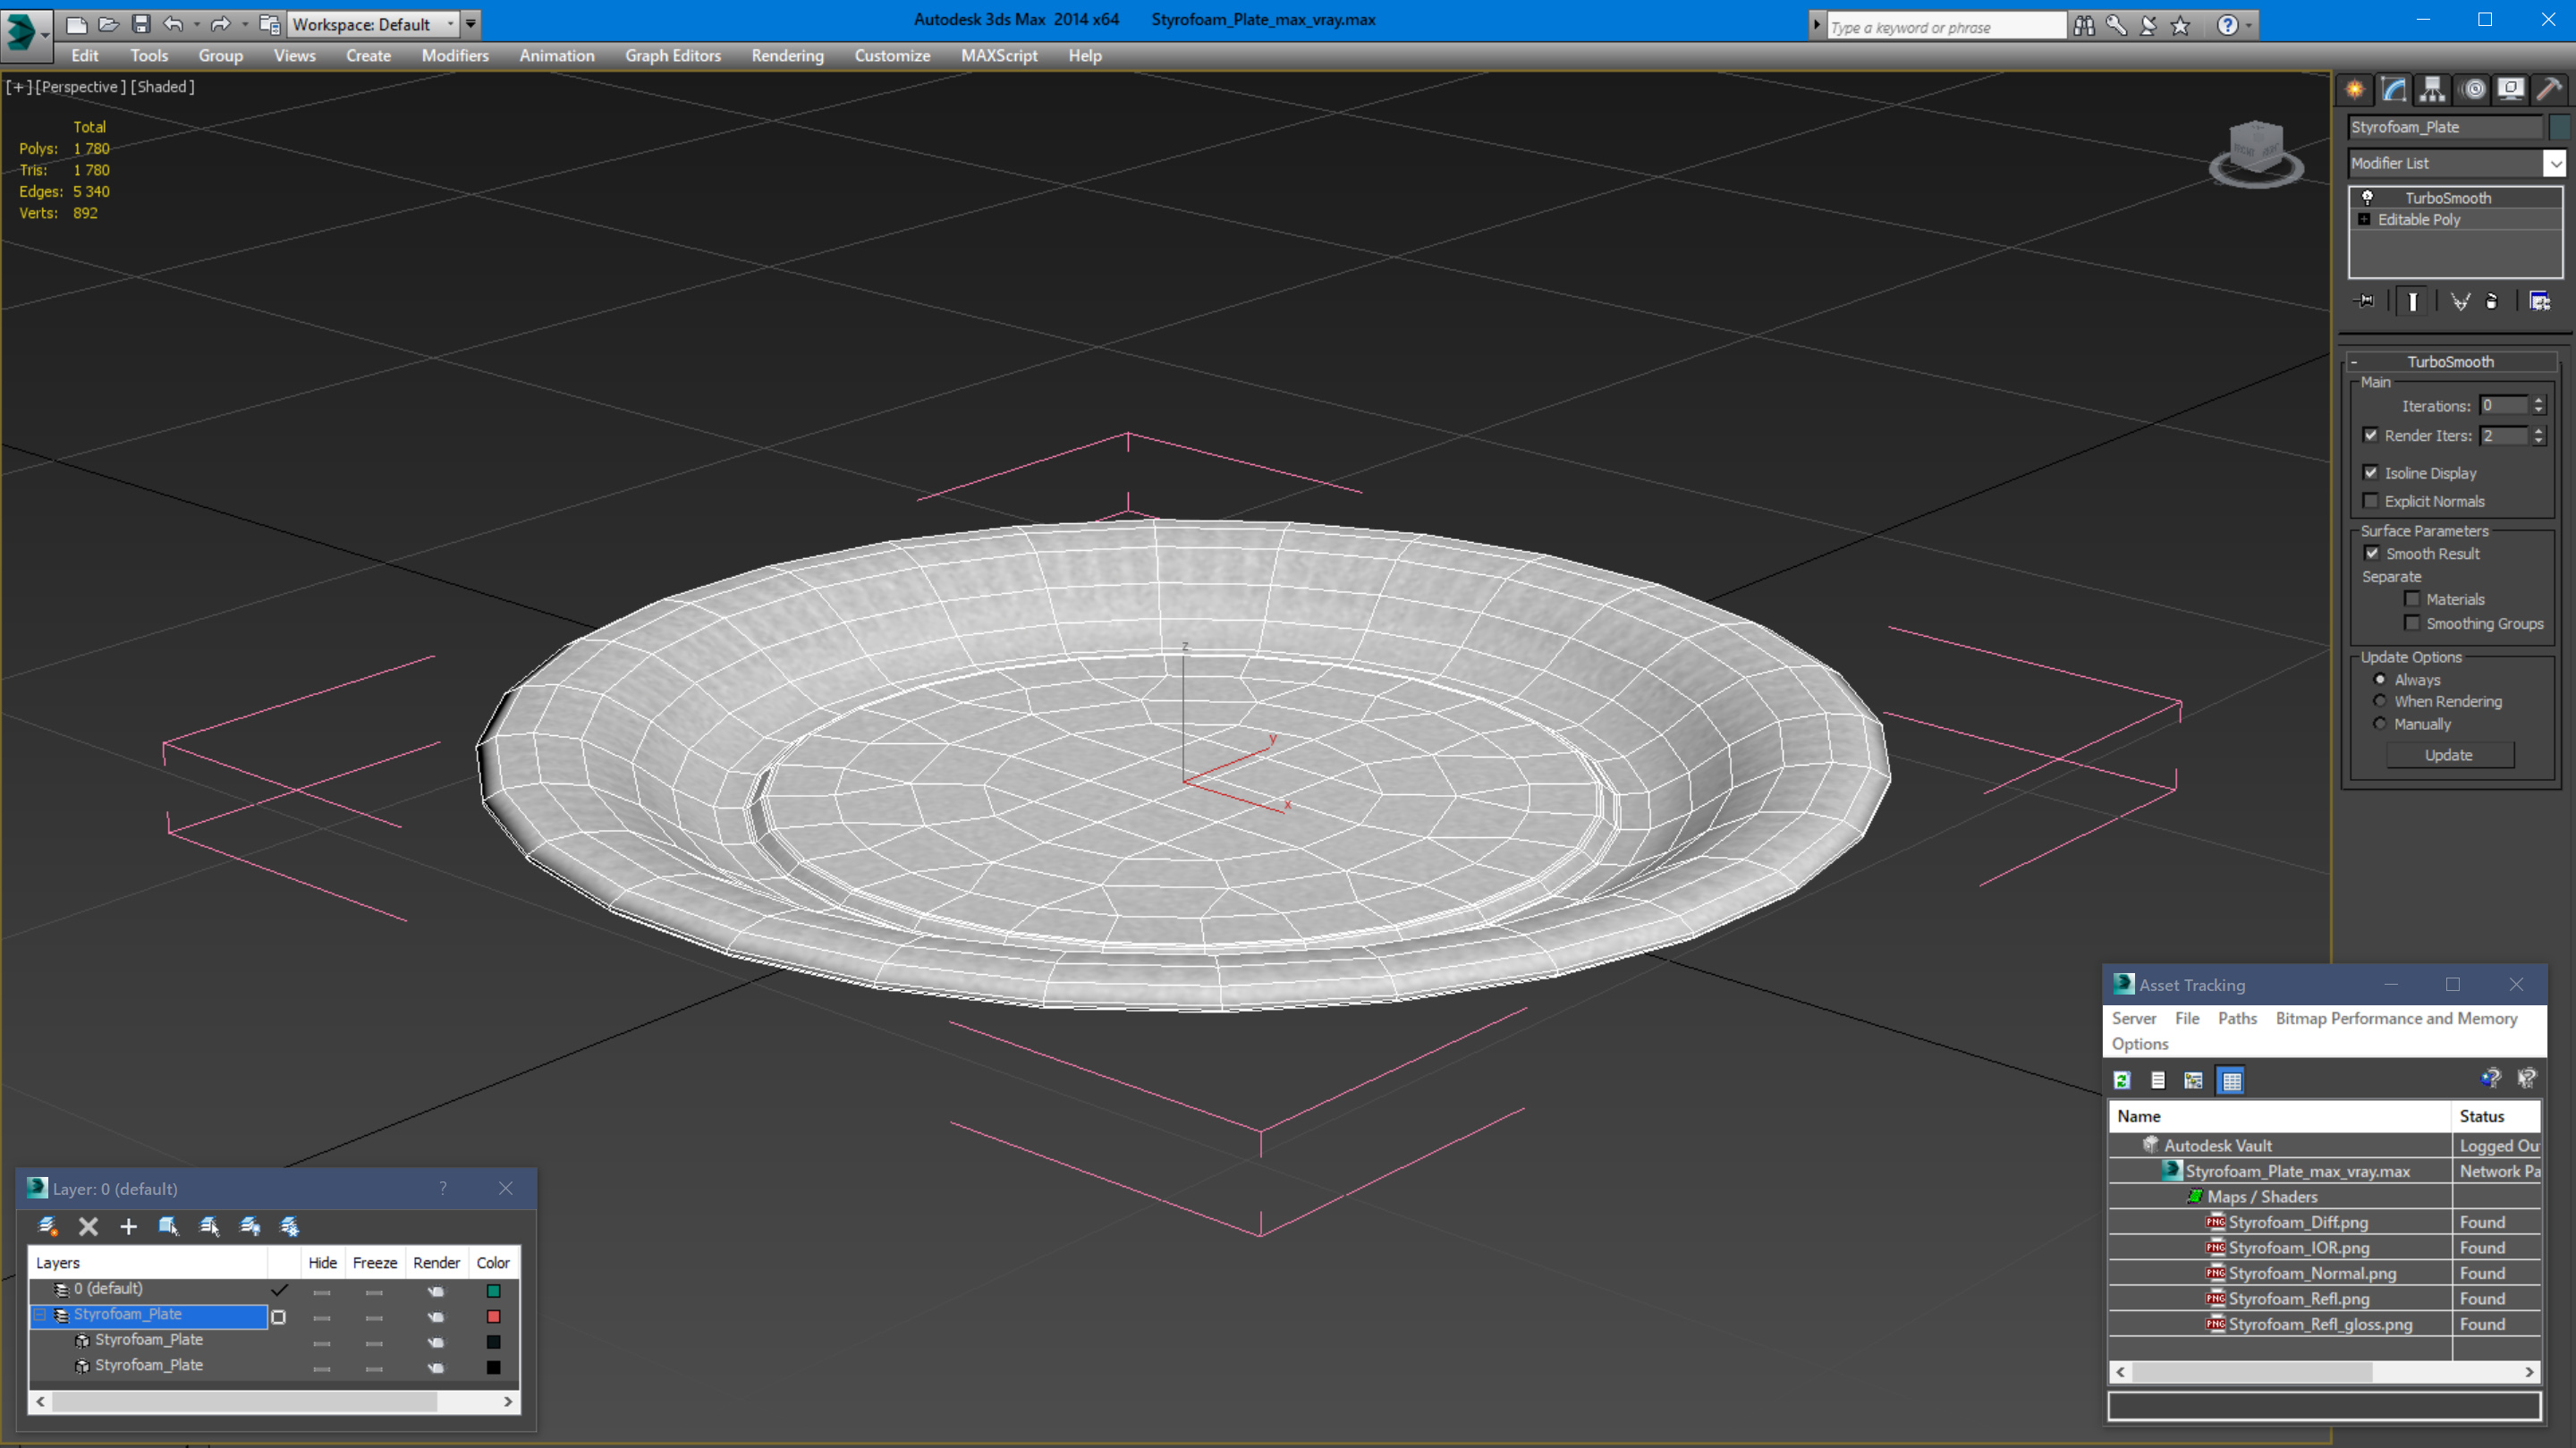Open the Modify command panel tab

[x=2393, y=89]
